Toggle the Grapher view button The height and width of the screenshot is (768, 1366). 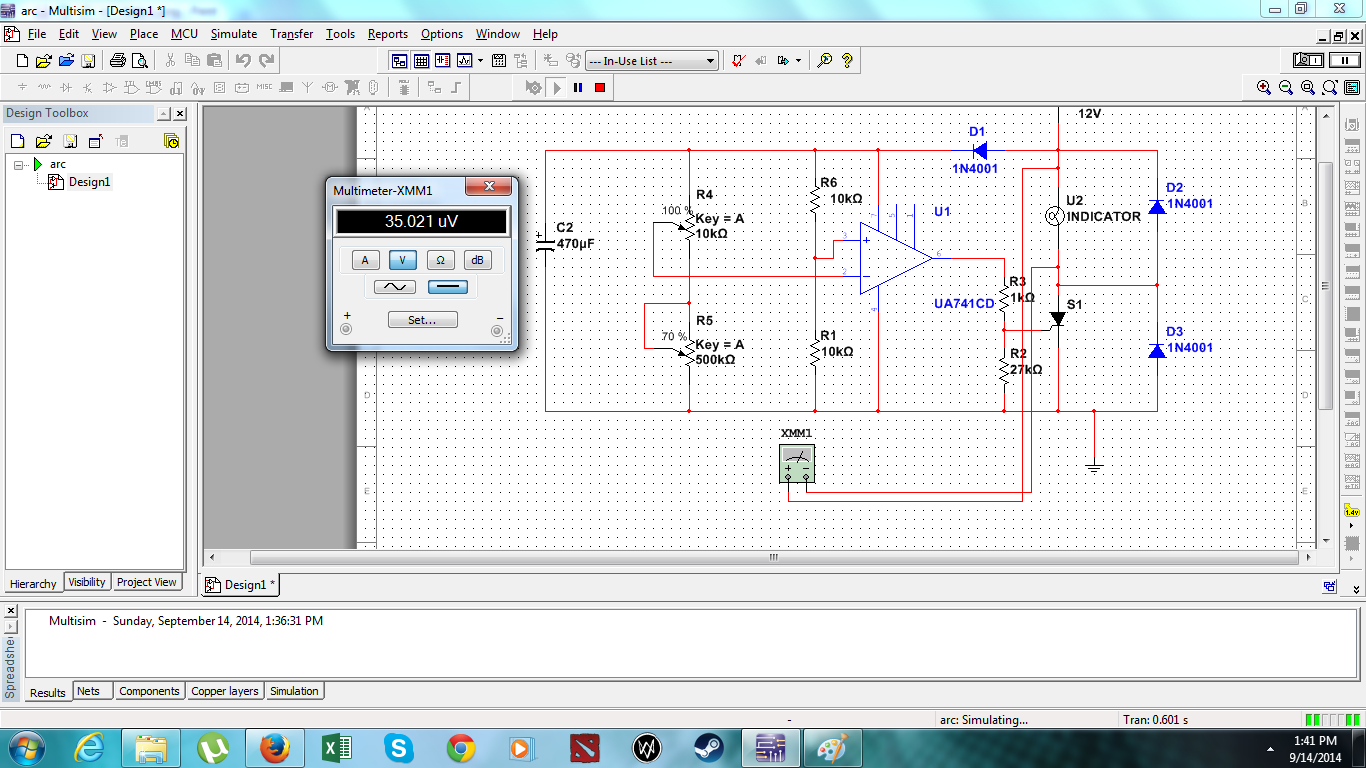point(464,60)
